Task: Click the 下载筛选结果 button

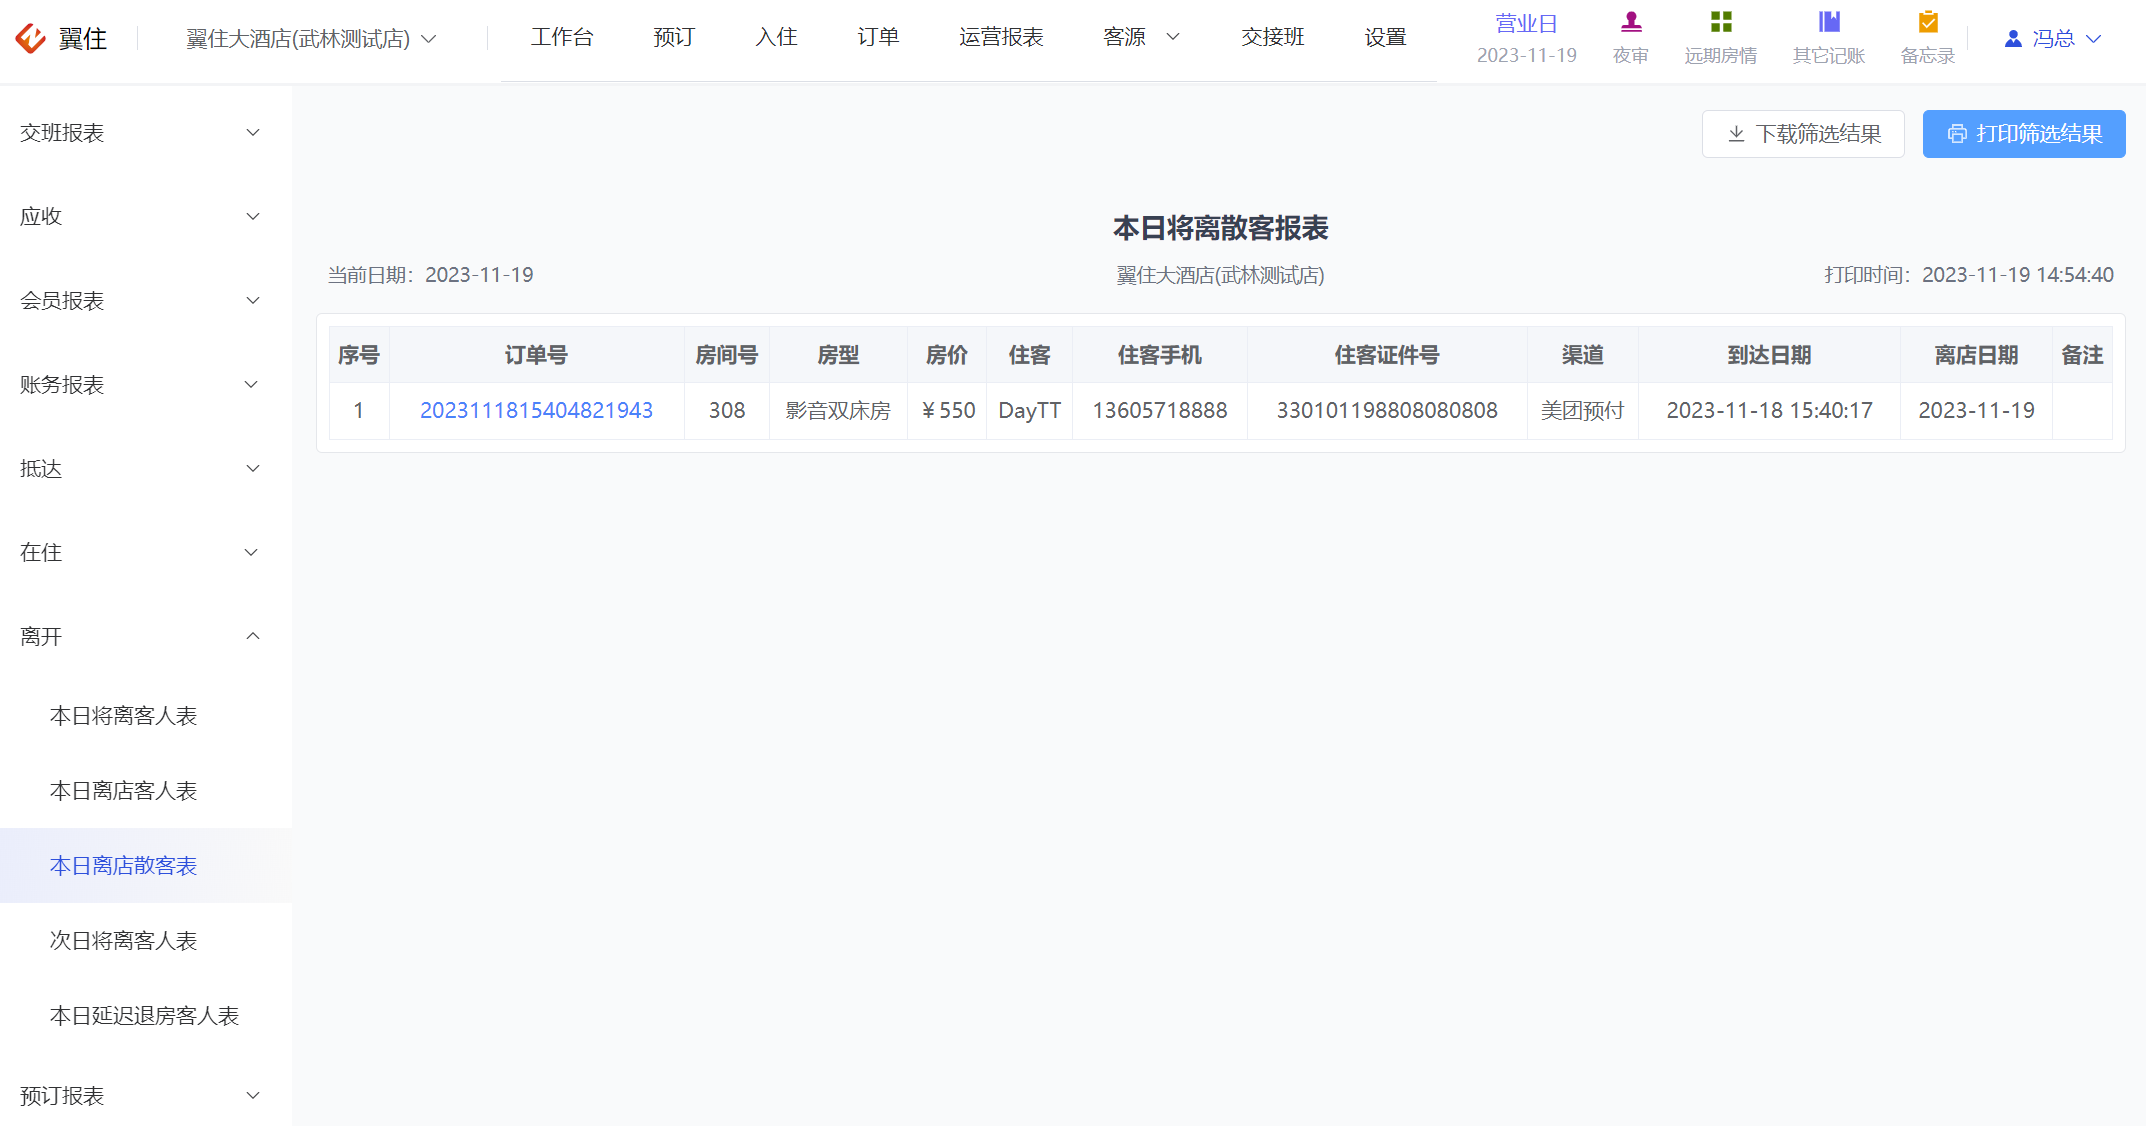Action: (1803, 134)
